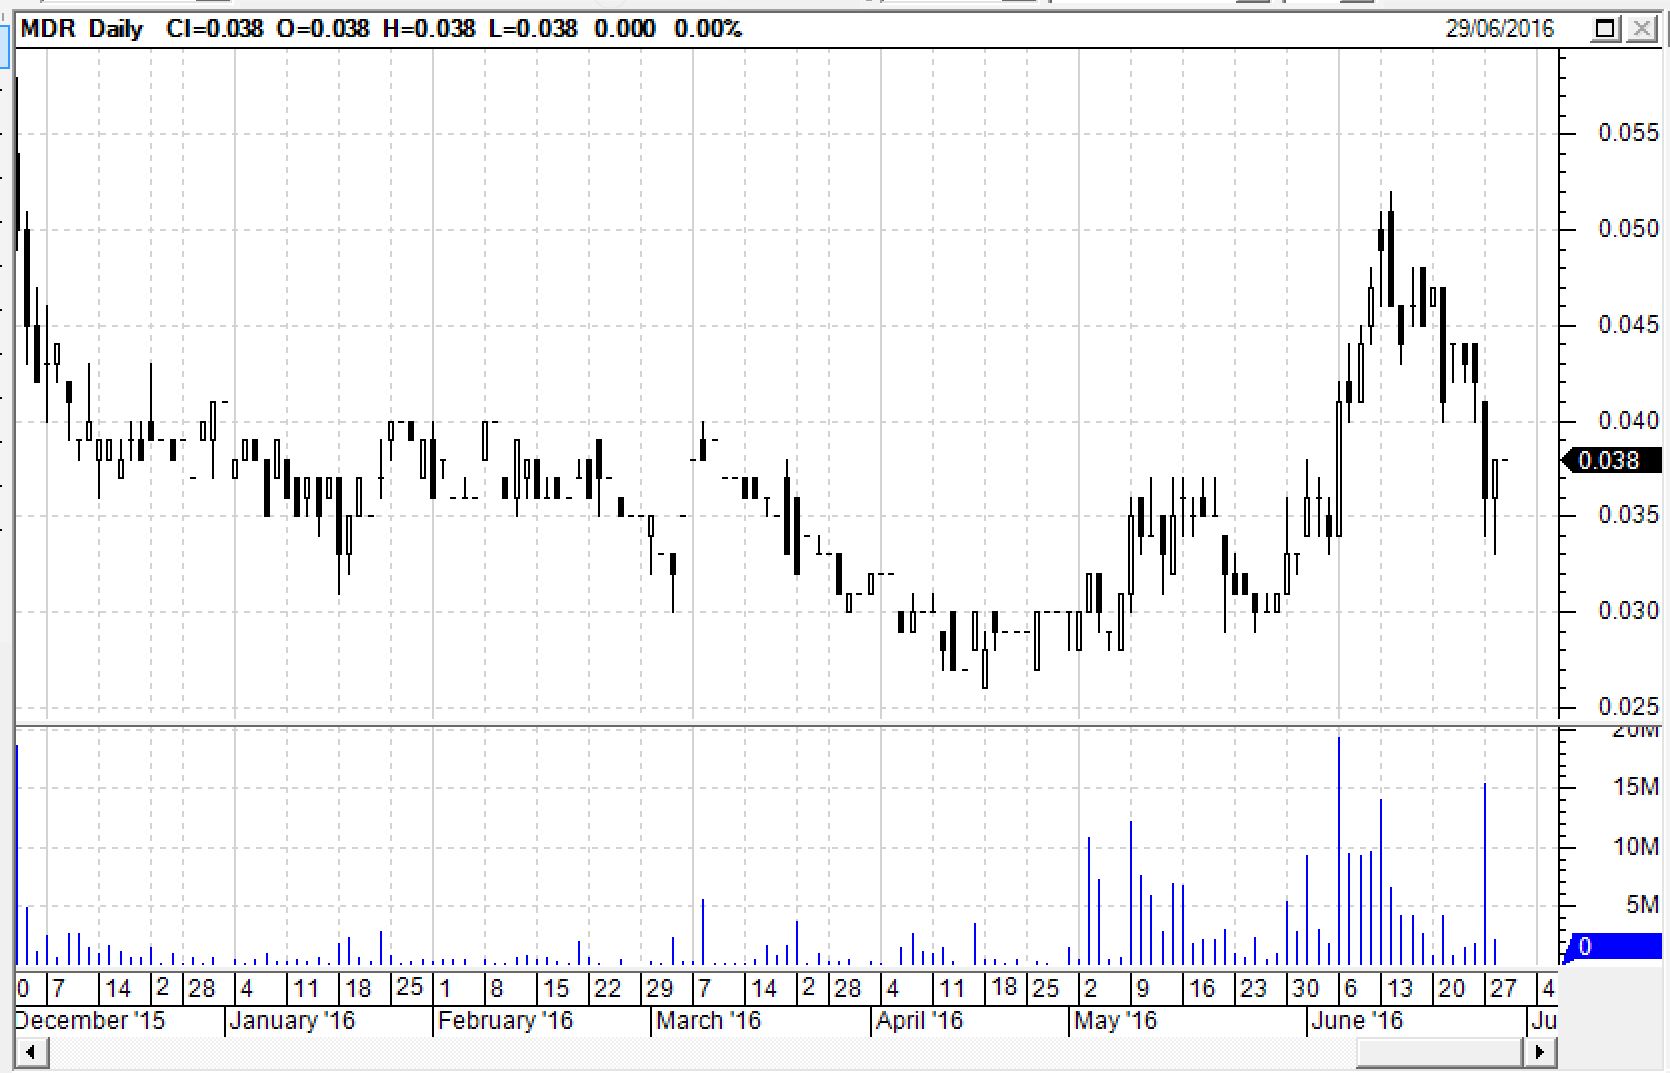Image resolution: width=1670 pixels, height=1073 pixels.
Task: Click the 0.055 price axis label
Action: pos(1628,133)
